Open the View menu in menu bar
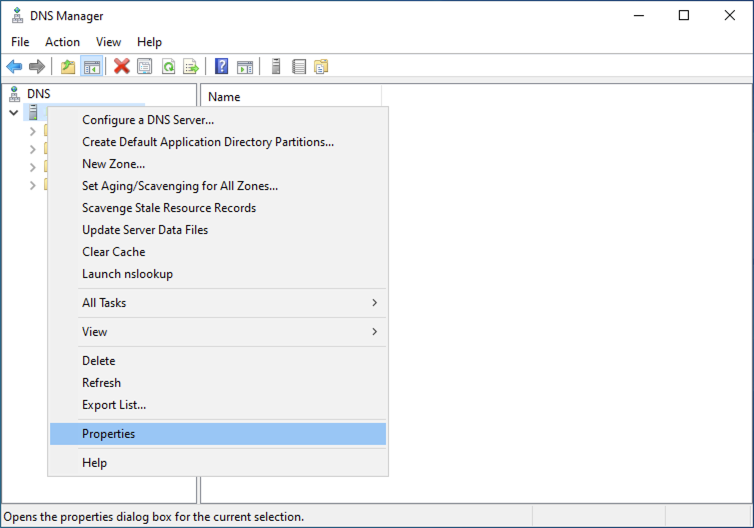The image size is (754, 528). tap(108, 42)
